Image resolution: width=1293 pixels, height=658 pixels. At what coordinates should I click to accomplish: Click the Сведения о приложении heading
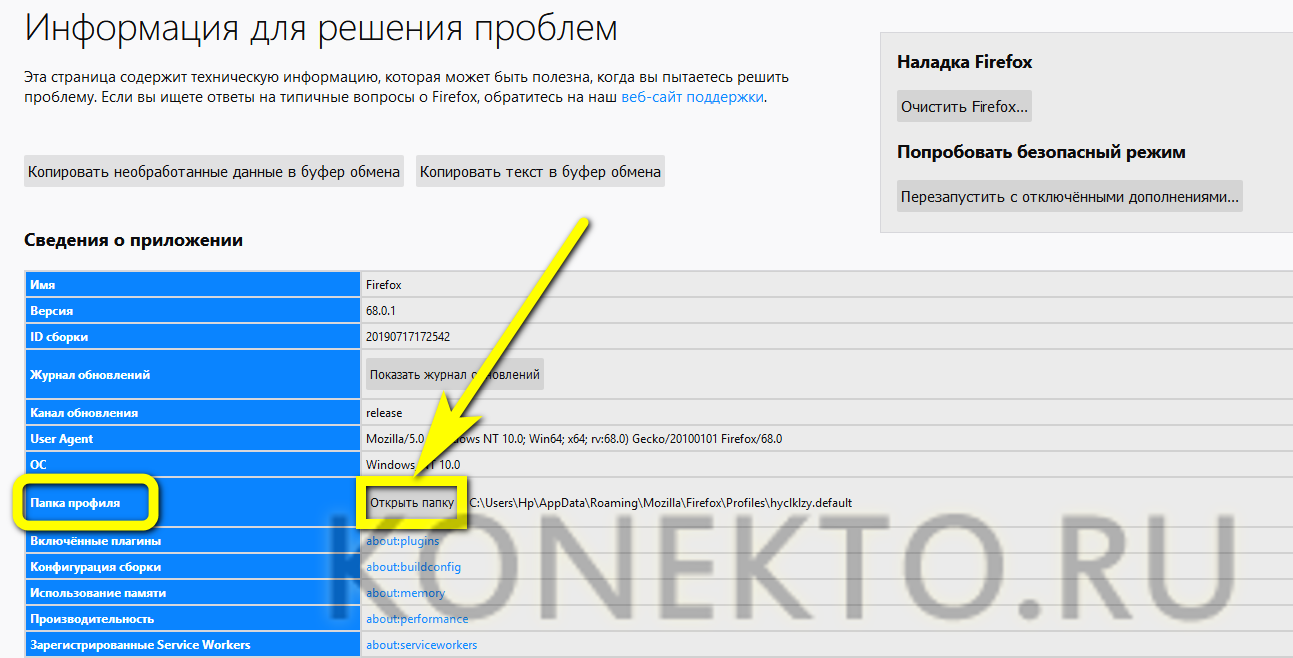[133, 240]
